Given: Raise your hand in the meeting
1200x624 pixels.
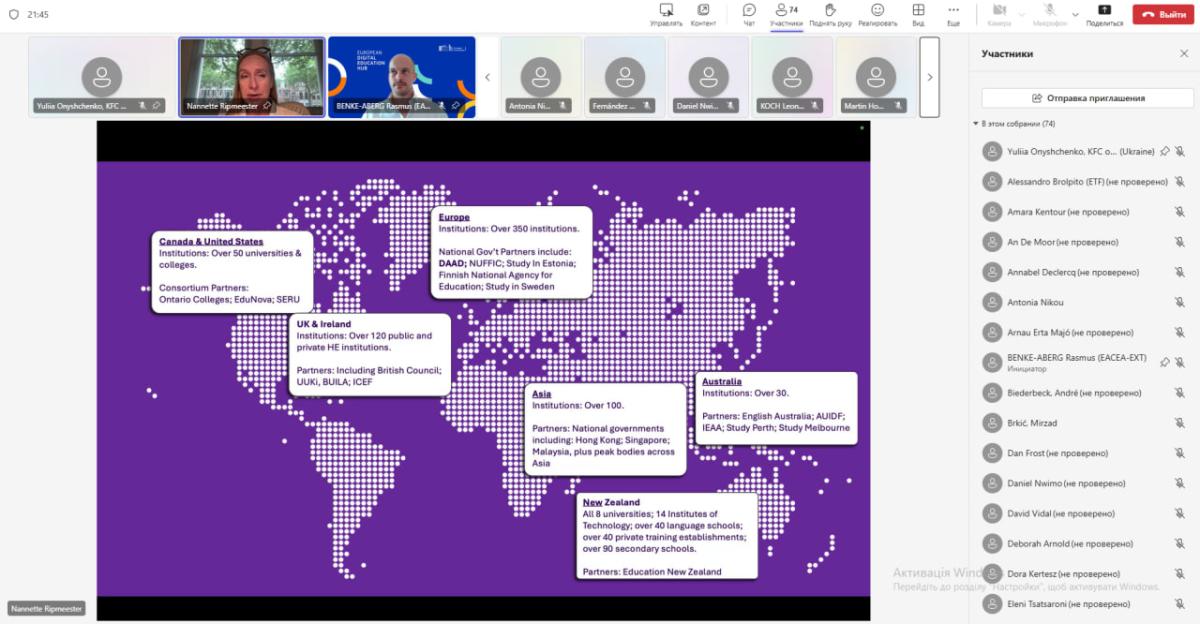Looking at the screenshot, I should pos(829,14).
